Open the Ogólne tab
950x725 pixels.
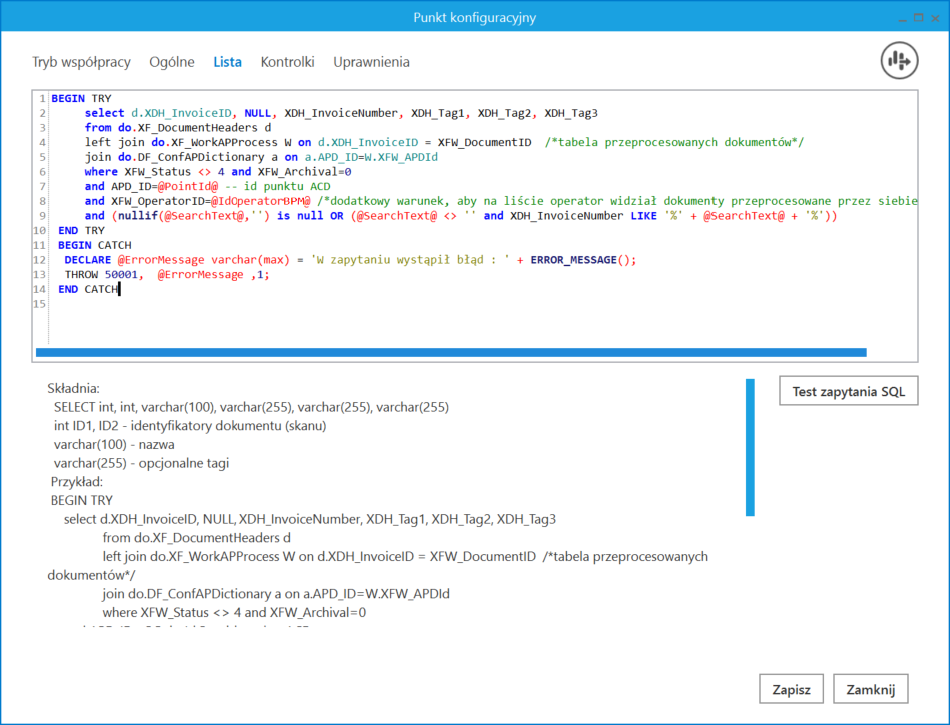pyautogui.click(x=171, y=62)
